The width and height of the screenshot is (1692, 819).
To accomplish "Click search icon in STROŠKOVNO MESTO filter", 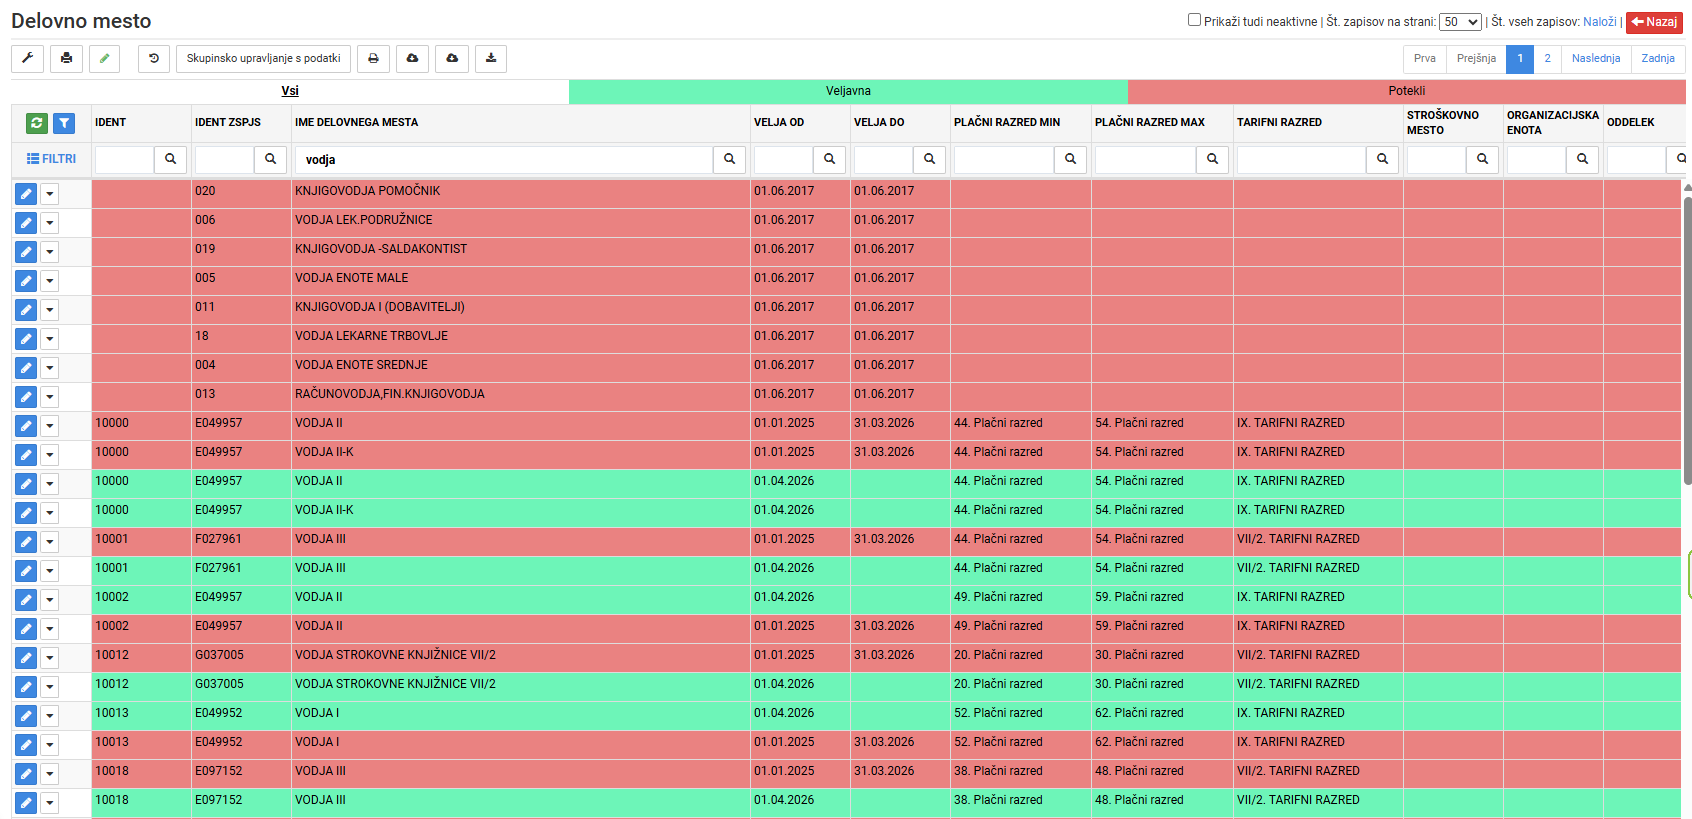I will point(1482,159).
